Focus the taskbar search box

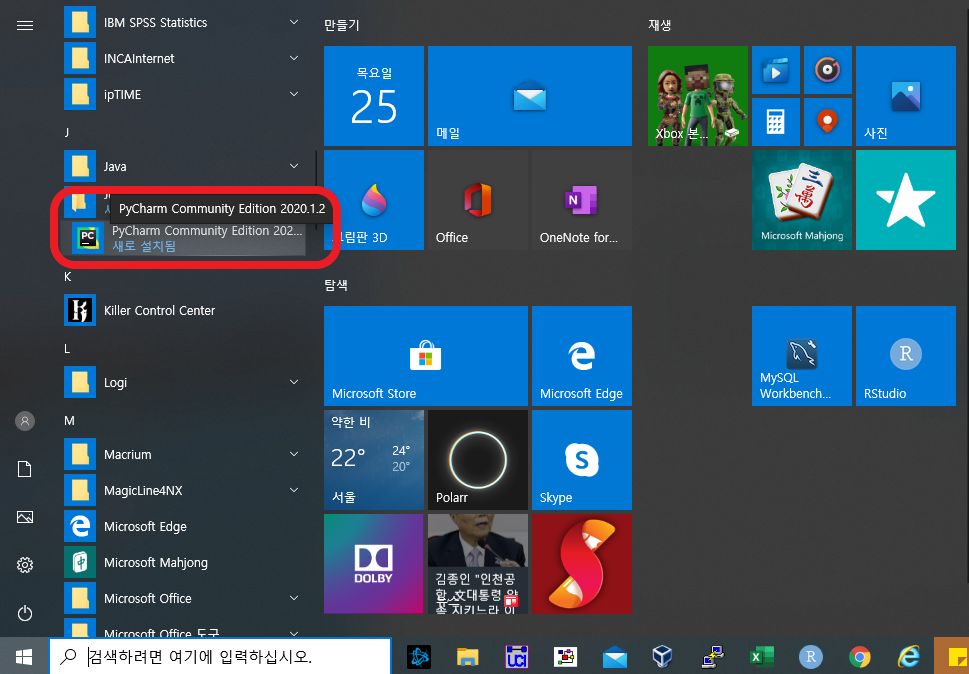click(x=220, y=656)
